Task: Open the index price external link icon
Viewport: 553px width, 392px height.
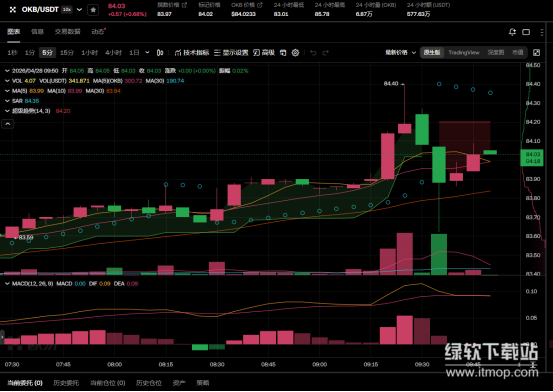Action: click(x=184, y=5)
